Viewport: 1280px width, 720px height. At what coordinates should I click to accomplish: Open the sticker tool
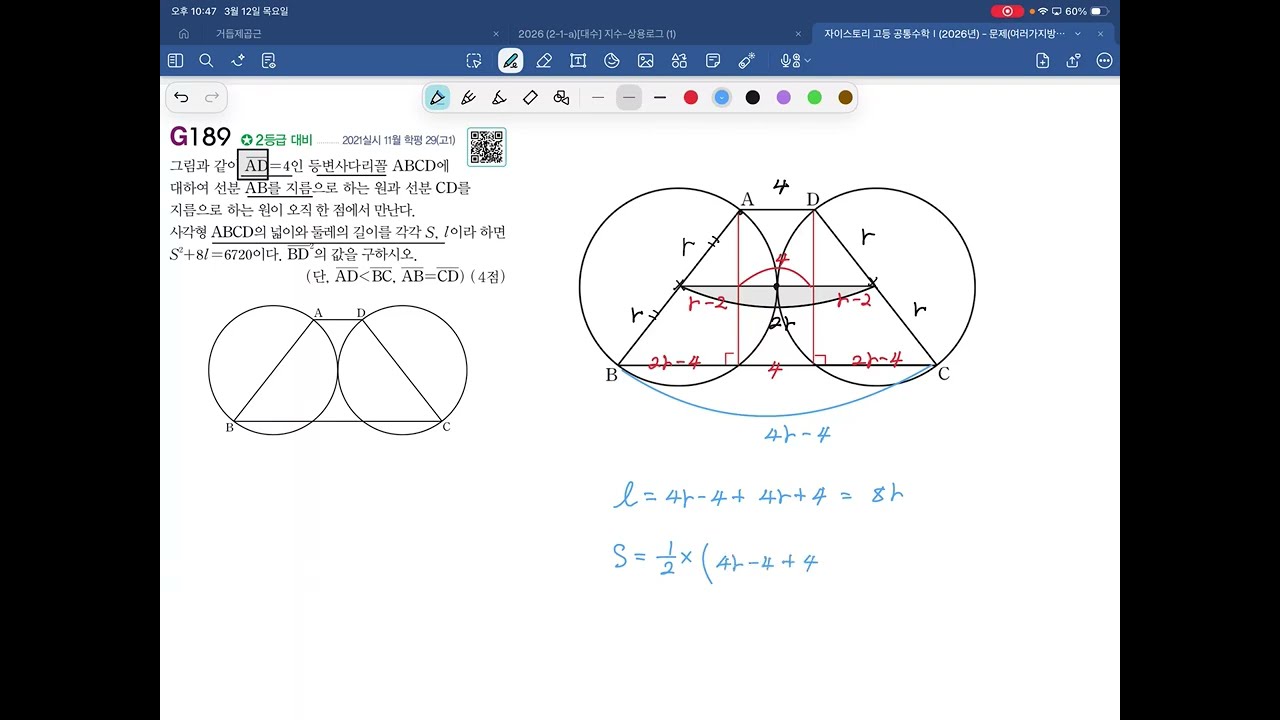click(x=612, y=61)
